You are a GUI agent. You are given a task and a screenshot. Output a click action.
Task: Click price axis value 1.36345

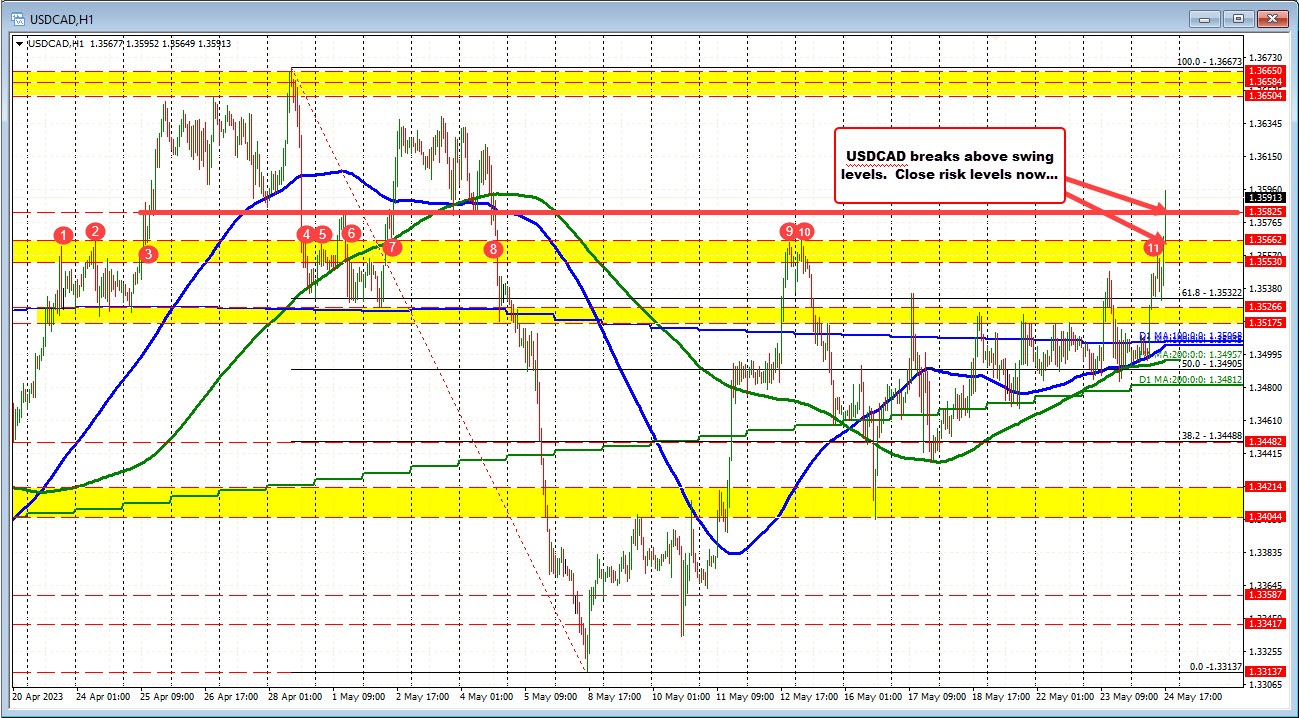[x=1264, y=124]
